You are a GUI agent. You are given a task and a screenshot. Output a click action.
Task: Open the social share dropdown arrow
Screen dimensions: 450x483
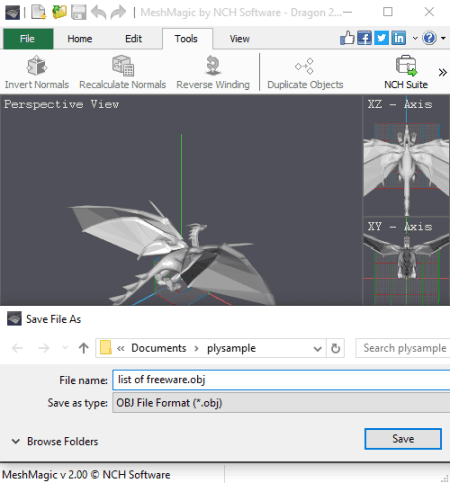coord(415,38)
